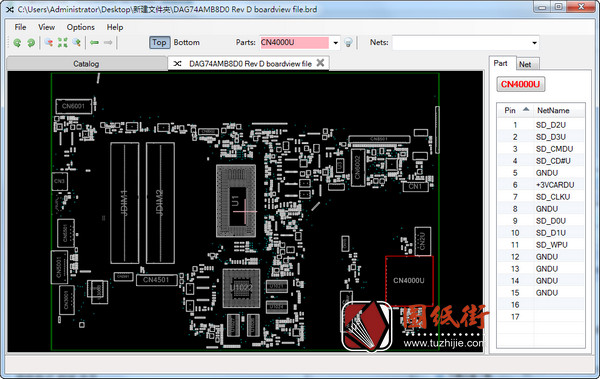Image resolution: width=600 pixels, height=379 pixels.
Task: Select the DAG74AMB8D0 Rev D boardview tab
Action: pyautogui.click(x=250, y=64)
